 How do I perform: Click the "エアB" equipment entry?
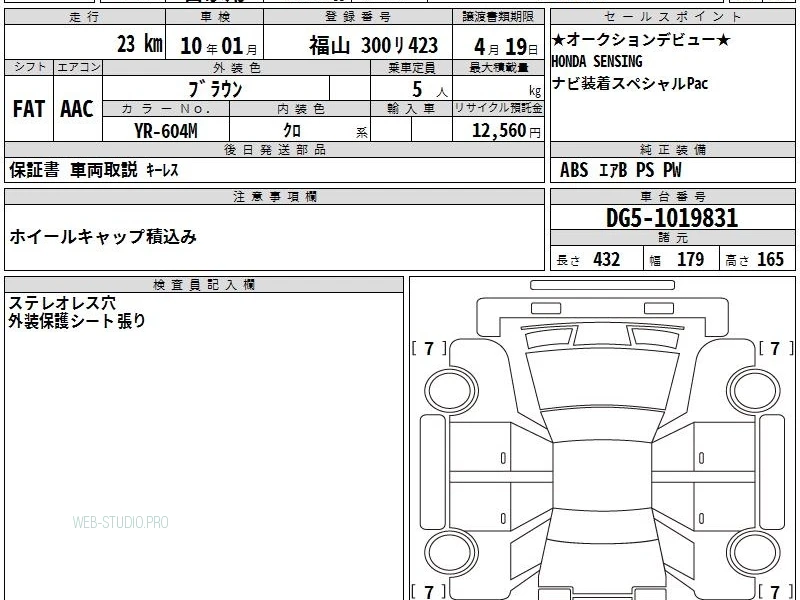pyautogui.click(x=613, y=170)
